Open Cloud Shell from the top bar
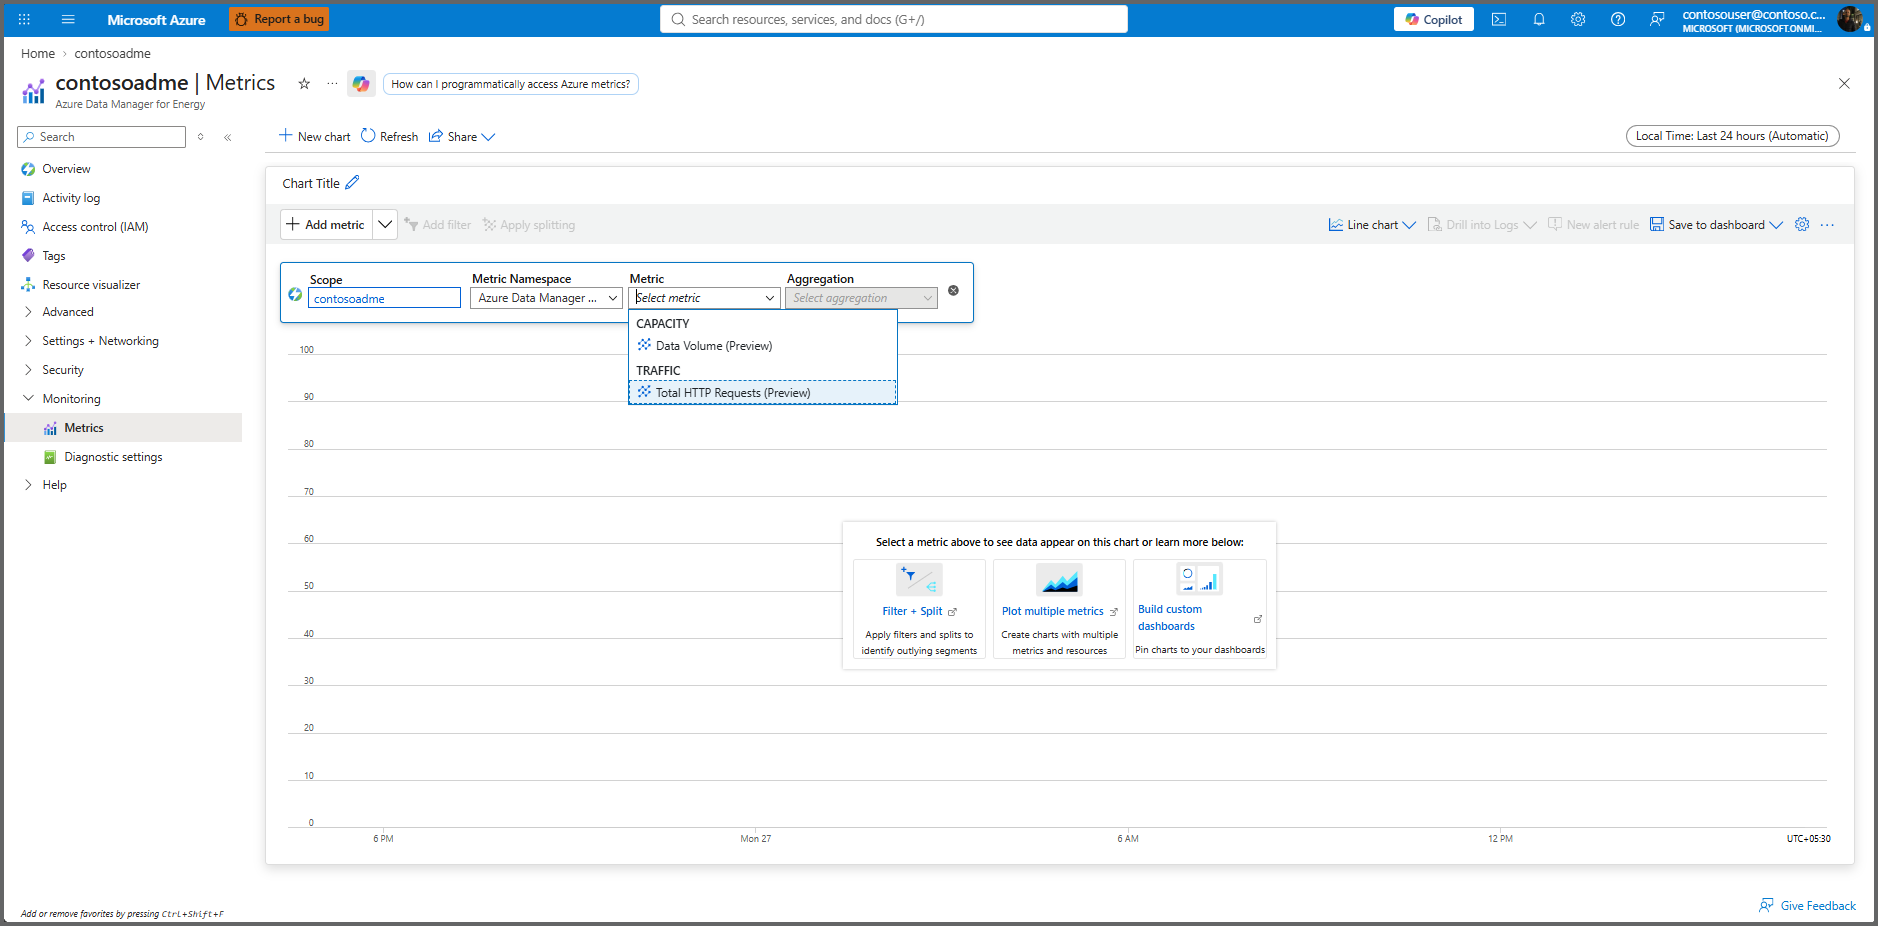The width and height of the screenshot is (1878, 926). pyautogui.click(x=1499, y=19)
